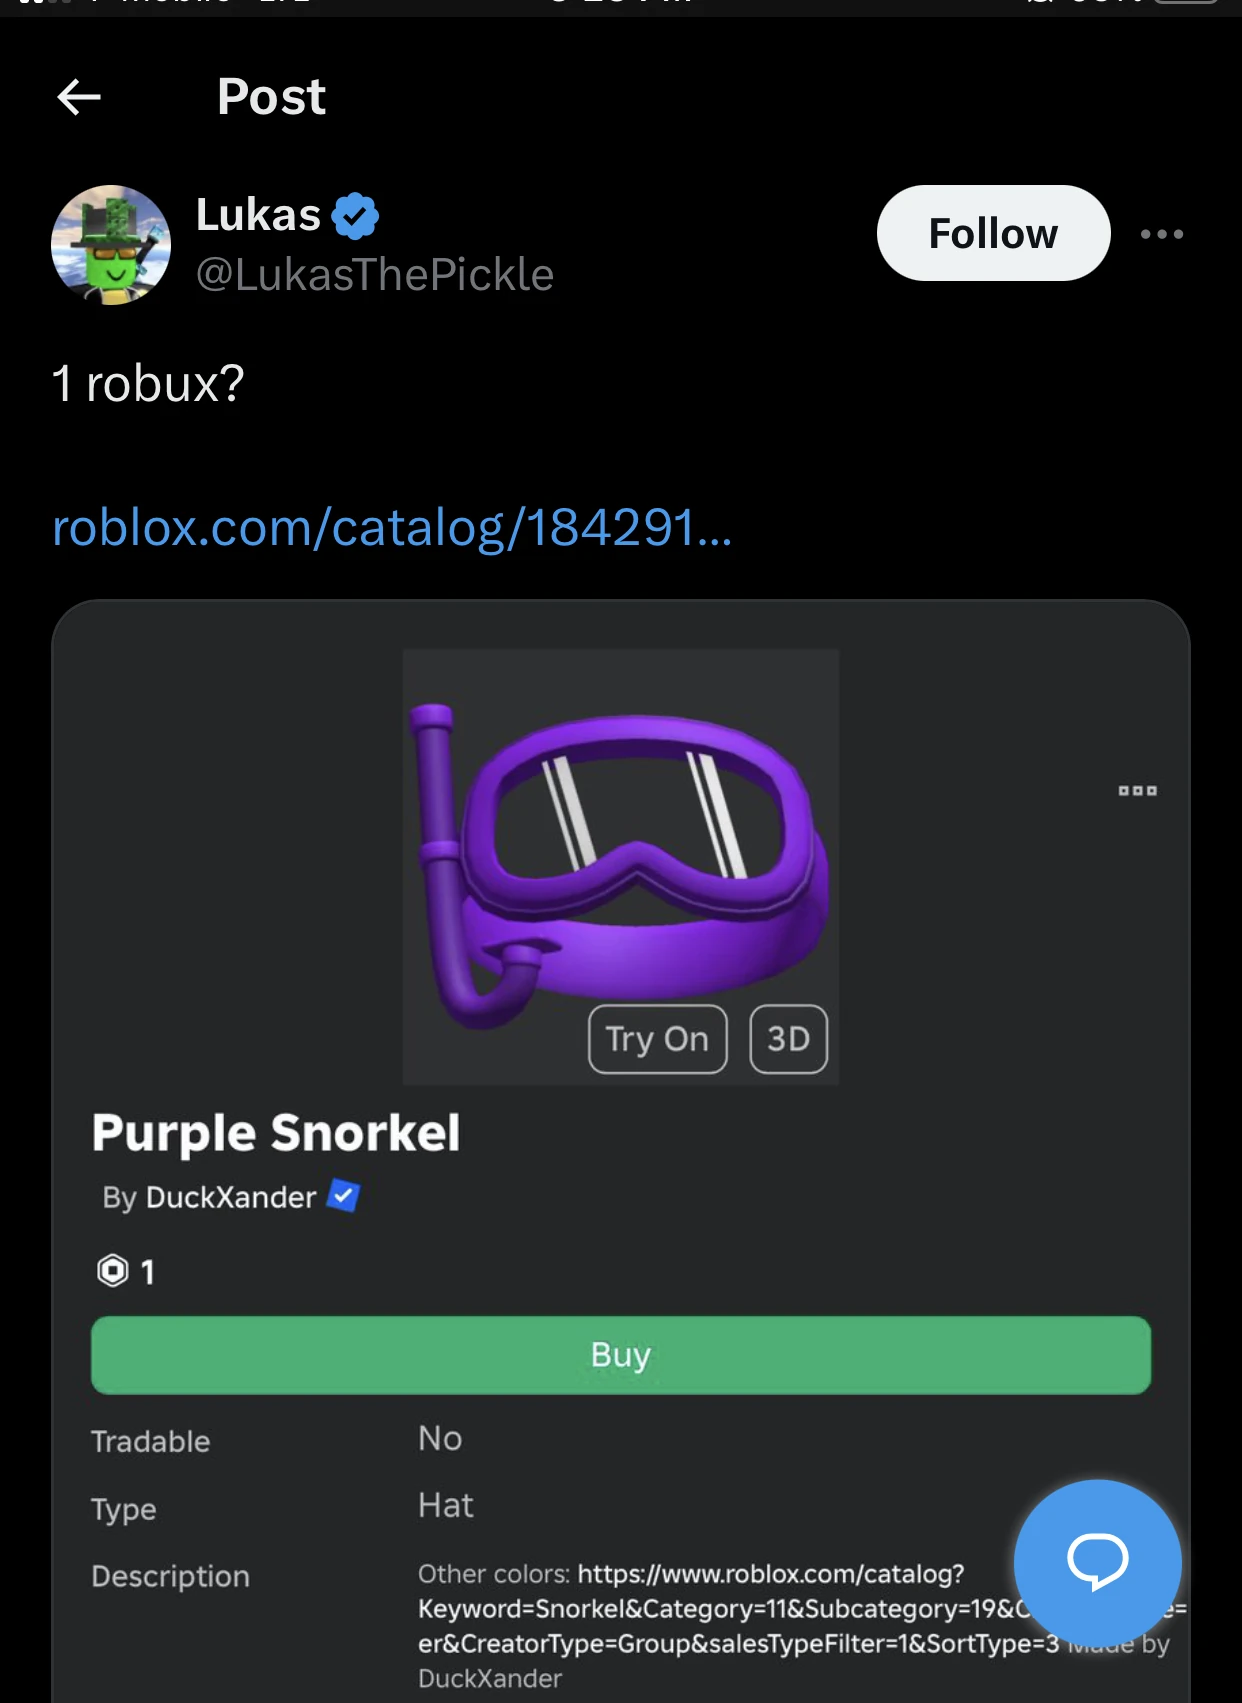The height and width of the screenshot is (1703, 1242).
Task: Open the three-dot menu beside Follow button
Action: (x=1161, y=233)
